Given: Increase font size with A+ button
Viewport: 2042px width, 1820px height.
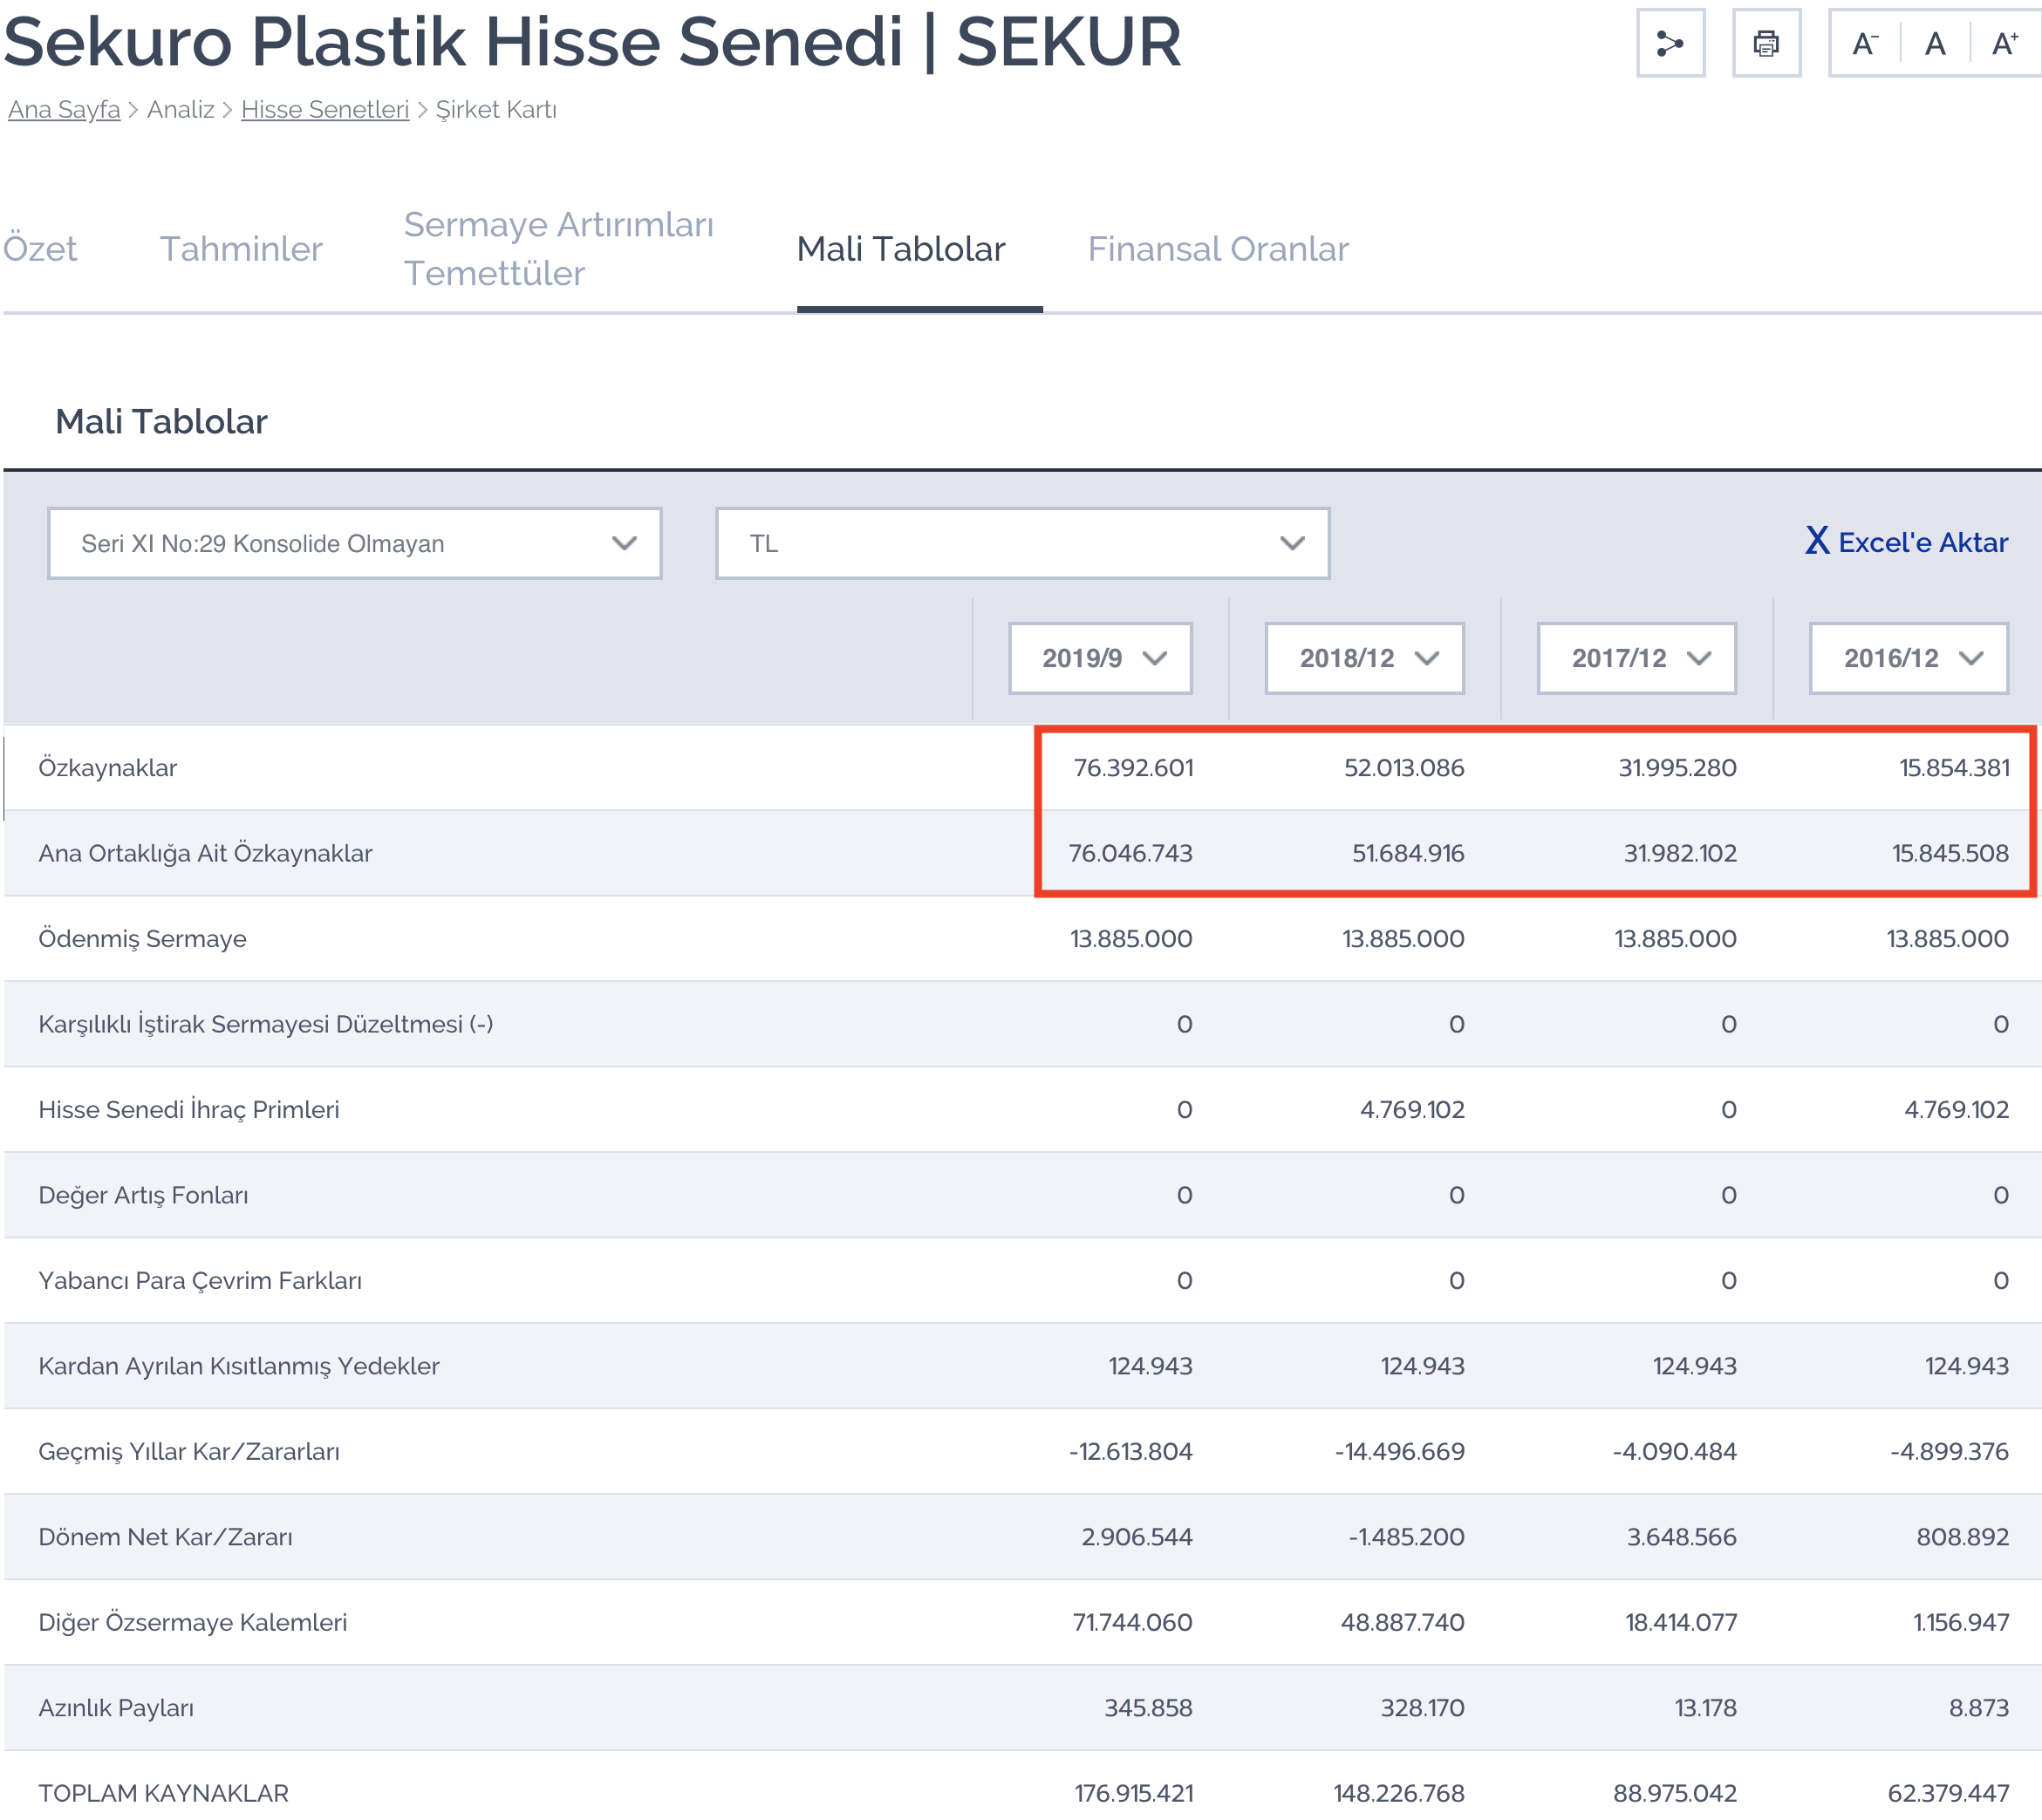Looking at the screenshot, I should (2004, 43).
